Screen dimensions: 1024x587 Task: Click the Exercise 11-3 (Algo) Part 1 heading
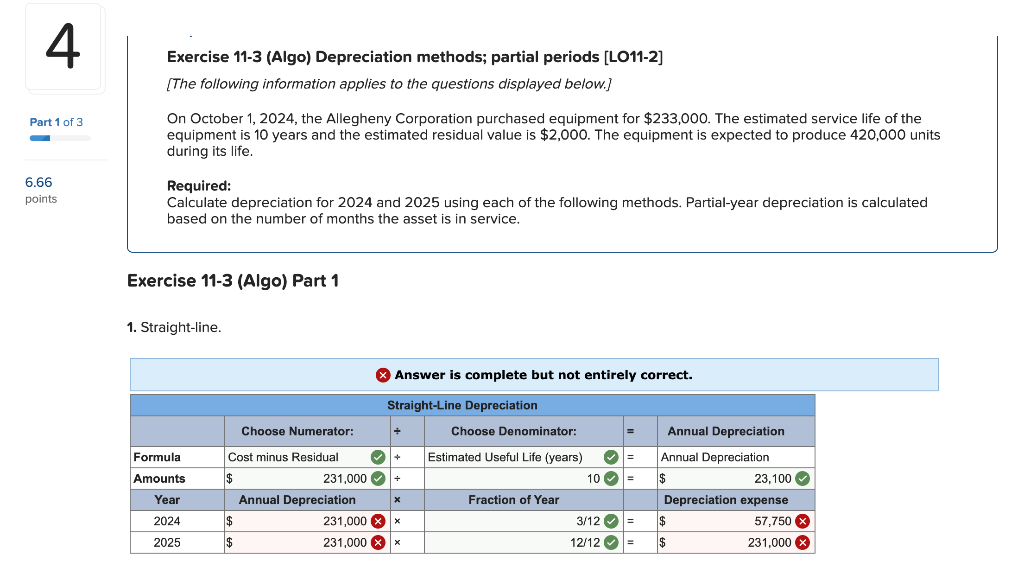point(233,281)
